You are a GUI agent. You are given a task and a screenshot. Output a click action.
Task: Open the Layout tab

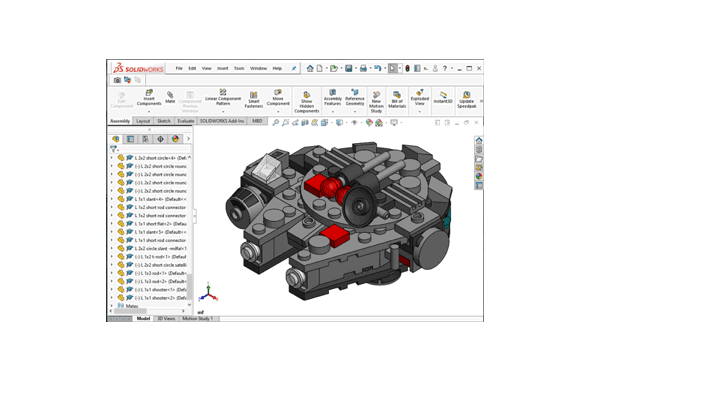pyautogui.click(x=143, y=121)
